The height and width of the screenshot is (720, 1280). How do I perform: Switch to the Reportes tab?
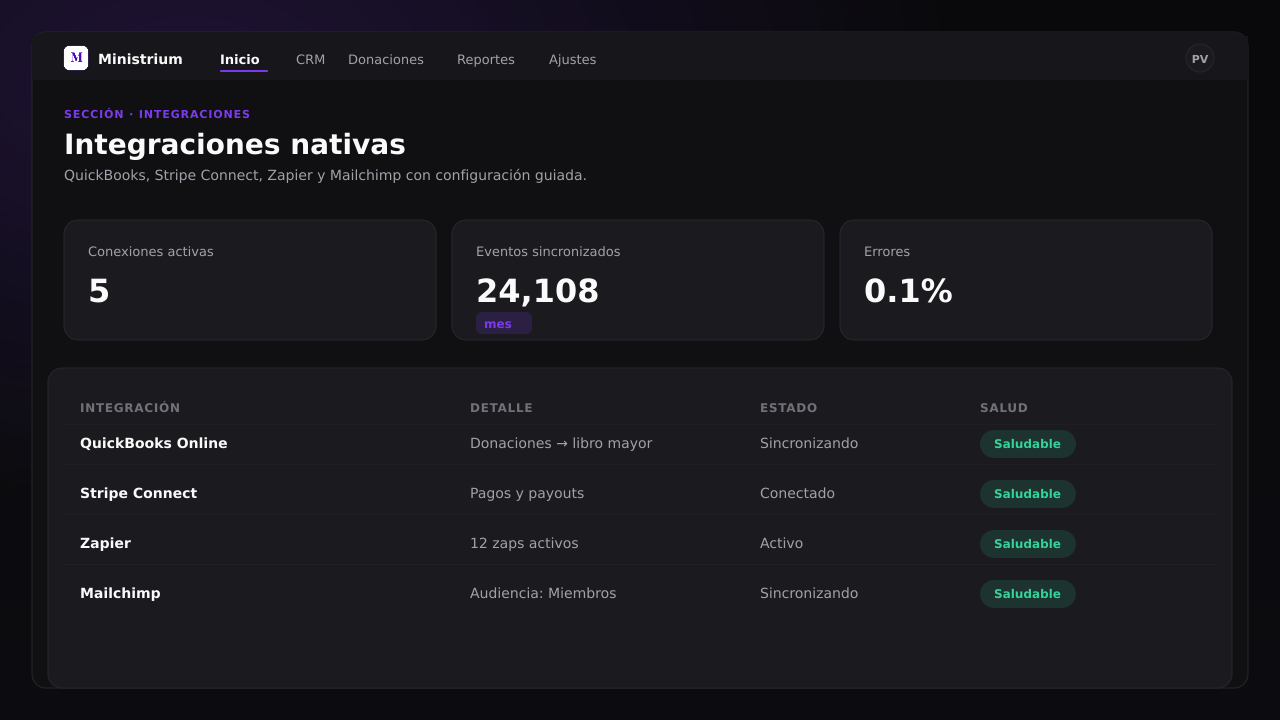(486, 59)
